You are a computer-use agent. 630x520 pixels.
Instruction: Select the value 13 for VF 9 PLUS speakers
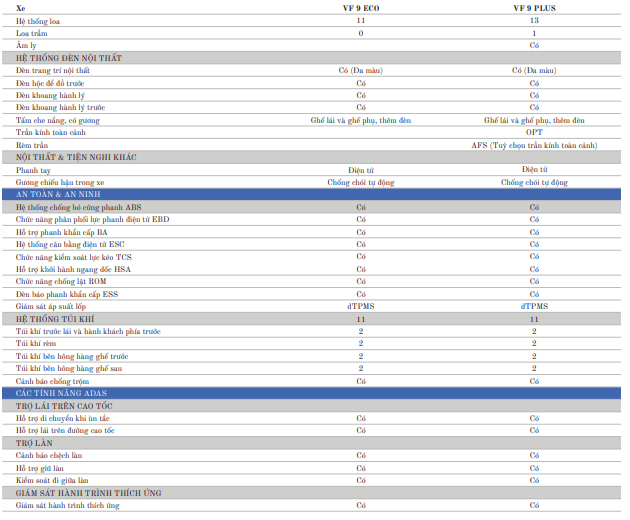coord(534,20)
